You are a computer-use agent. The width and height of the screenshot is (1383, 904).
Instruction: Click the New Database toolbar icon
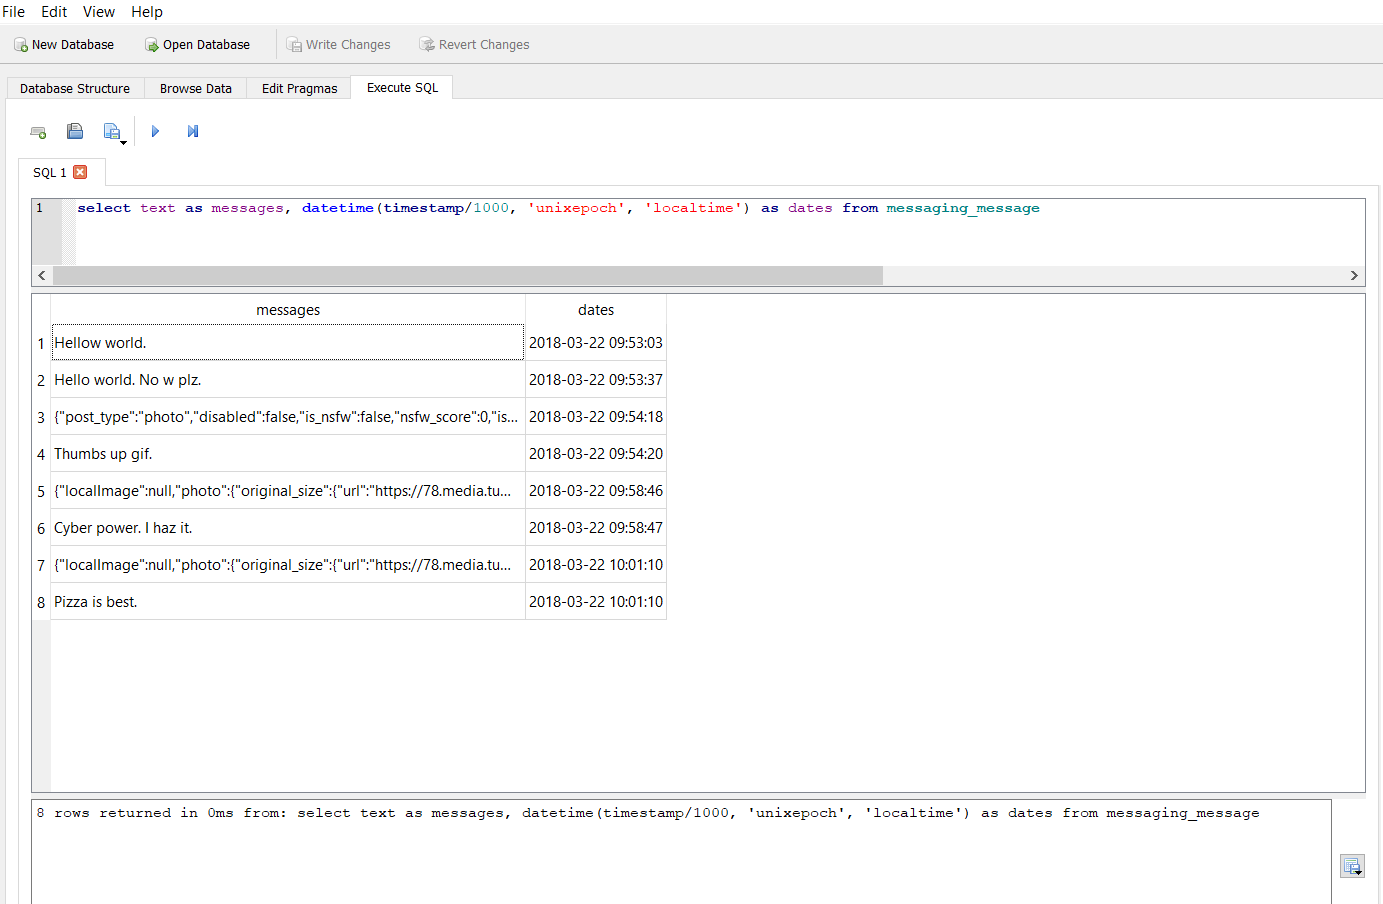[x=20, y=44]
